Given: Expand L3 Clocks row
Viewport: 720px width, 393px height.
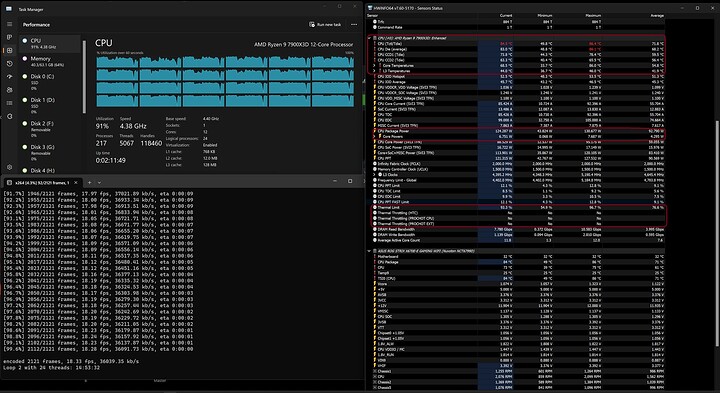Looking at the screenshot, I should coord(375,174).
